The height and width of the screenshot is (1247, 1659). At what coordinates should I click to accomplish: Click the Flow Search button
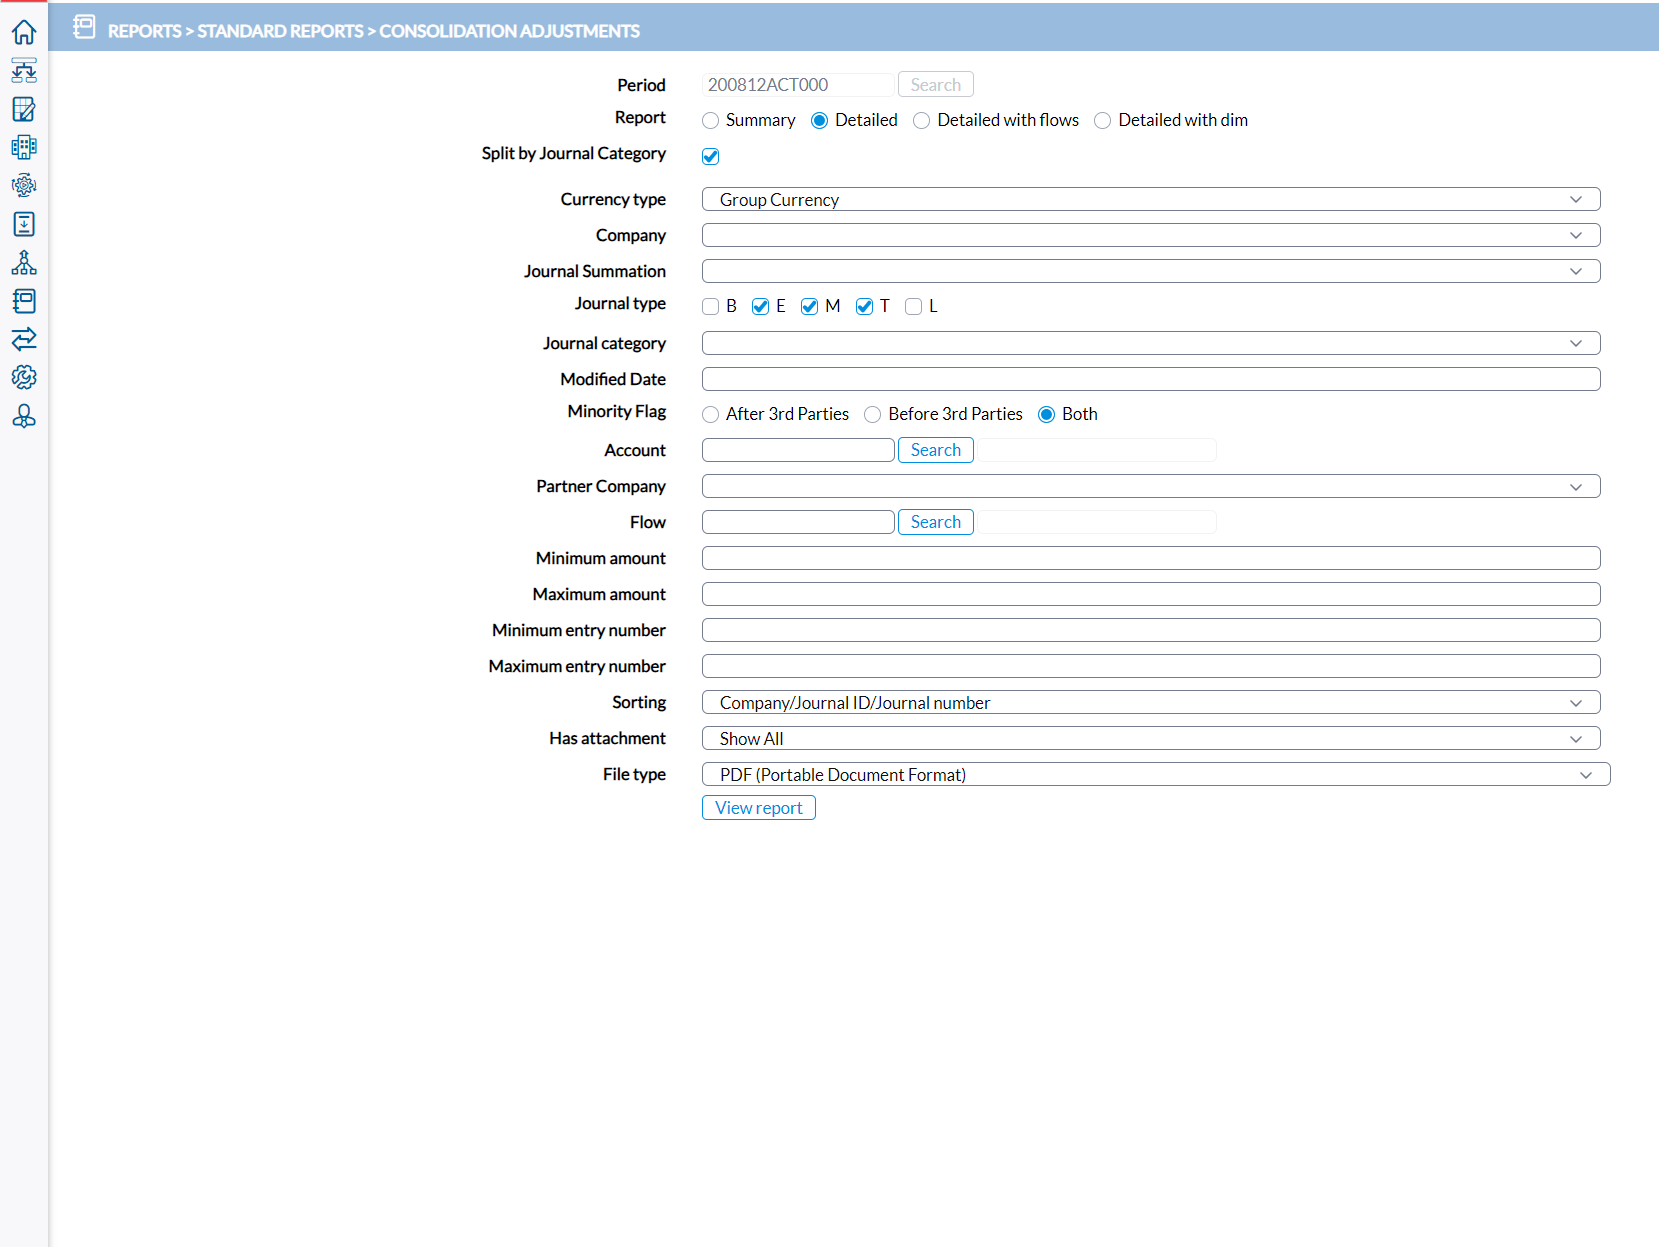tap(936, 522)
